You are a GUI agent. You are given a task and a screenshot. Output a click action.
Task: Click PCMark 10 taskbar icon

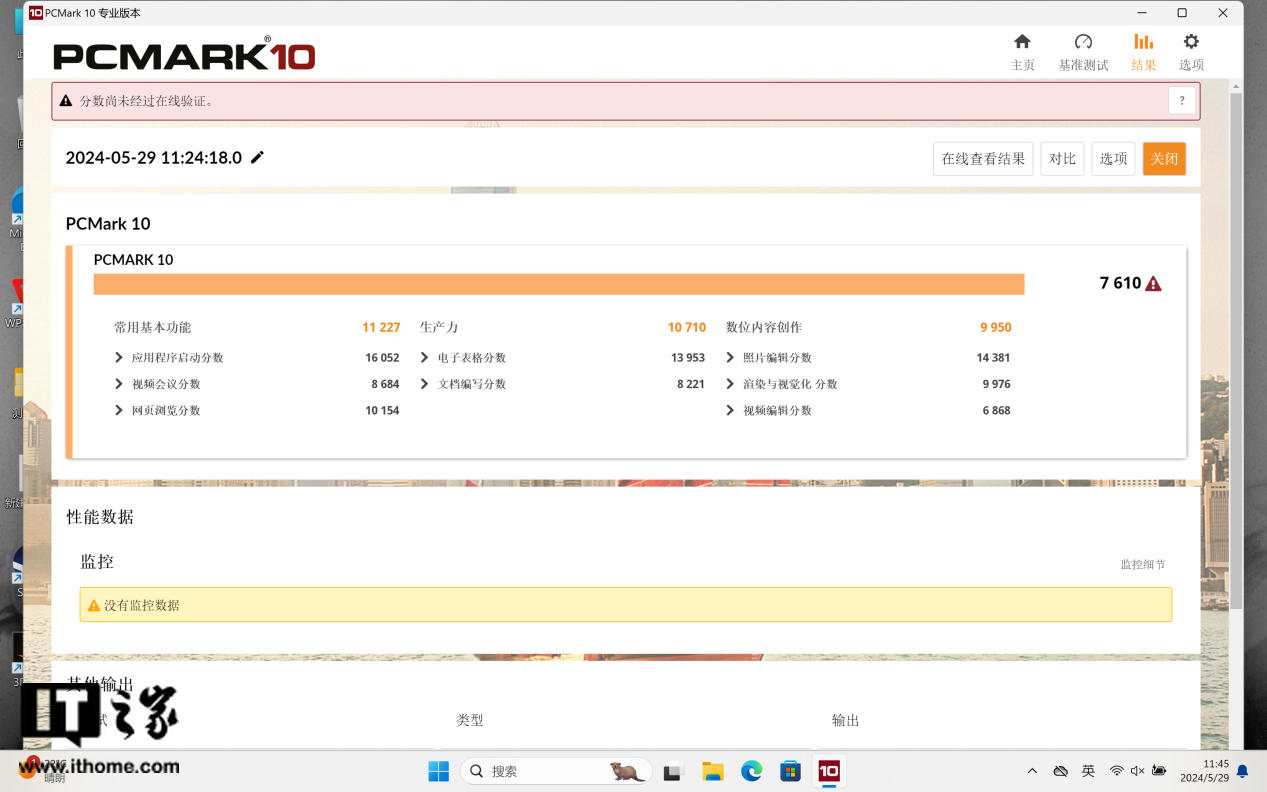pos(829,771)
